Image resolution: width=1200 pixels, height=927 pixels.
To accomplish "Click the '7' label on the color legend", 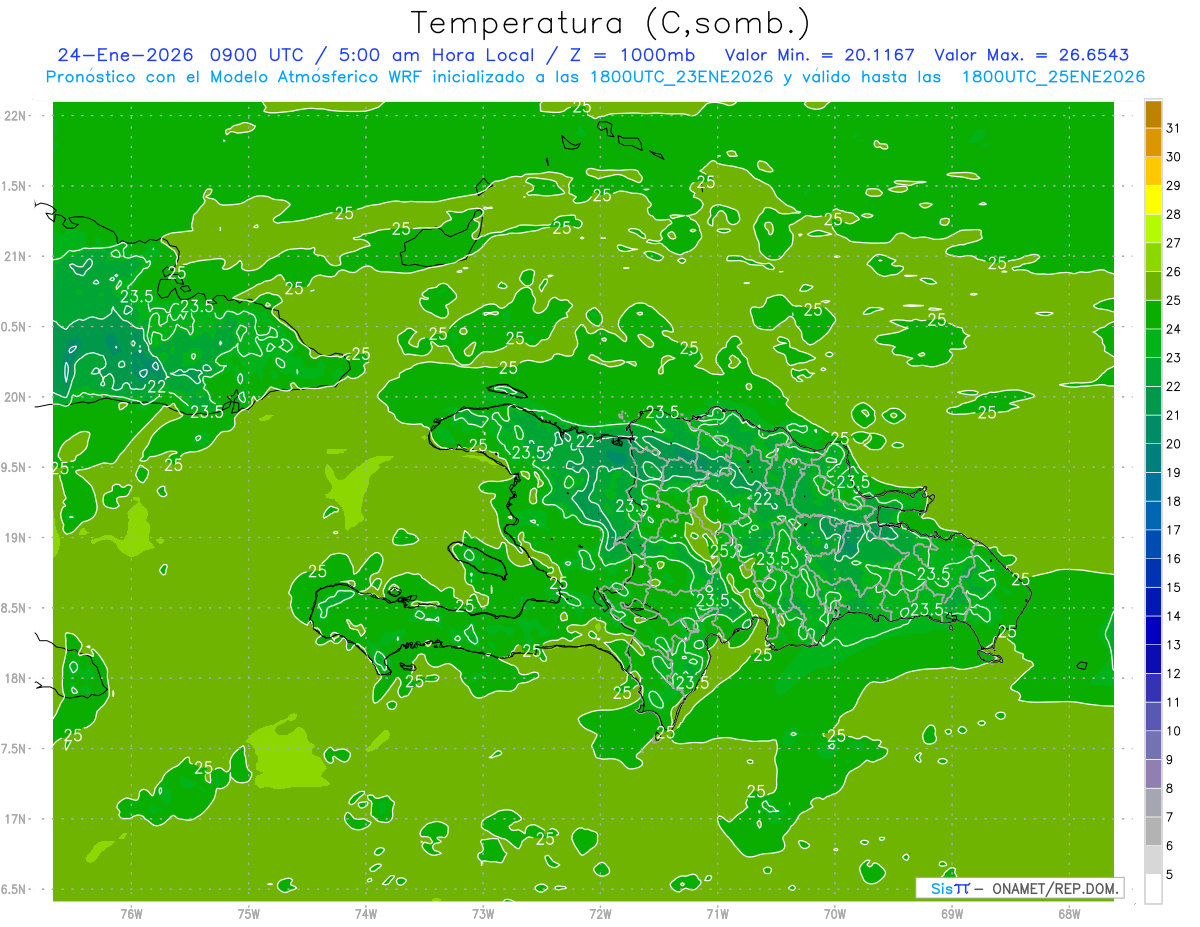I will [x=1170, y=817].
